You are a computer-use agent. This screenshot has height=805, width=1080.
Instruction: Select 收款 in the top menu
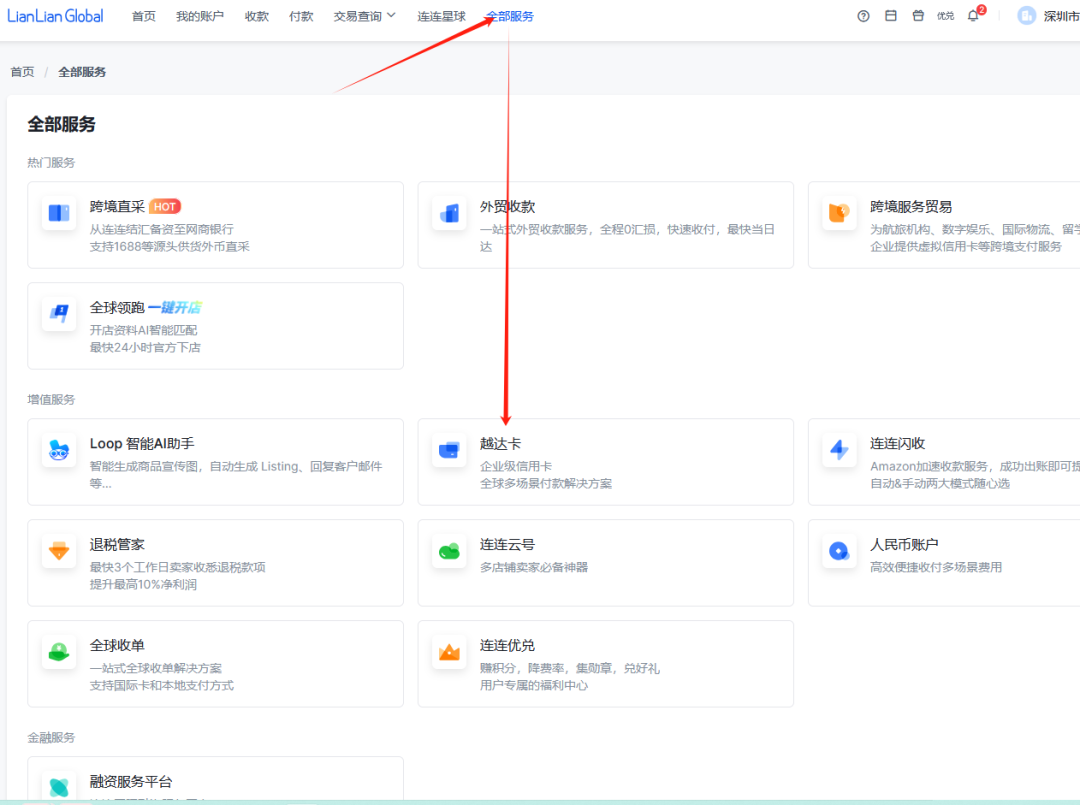coord(256,16)
